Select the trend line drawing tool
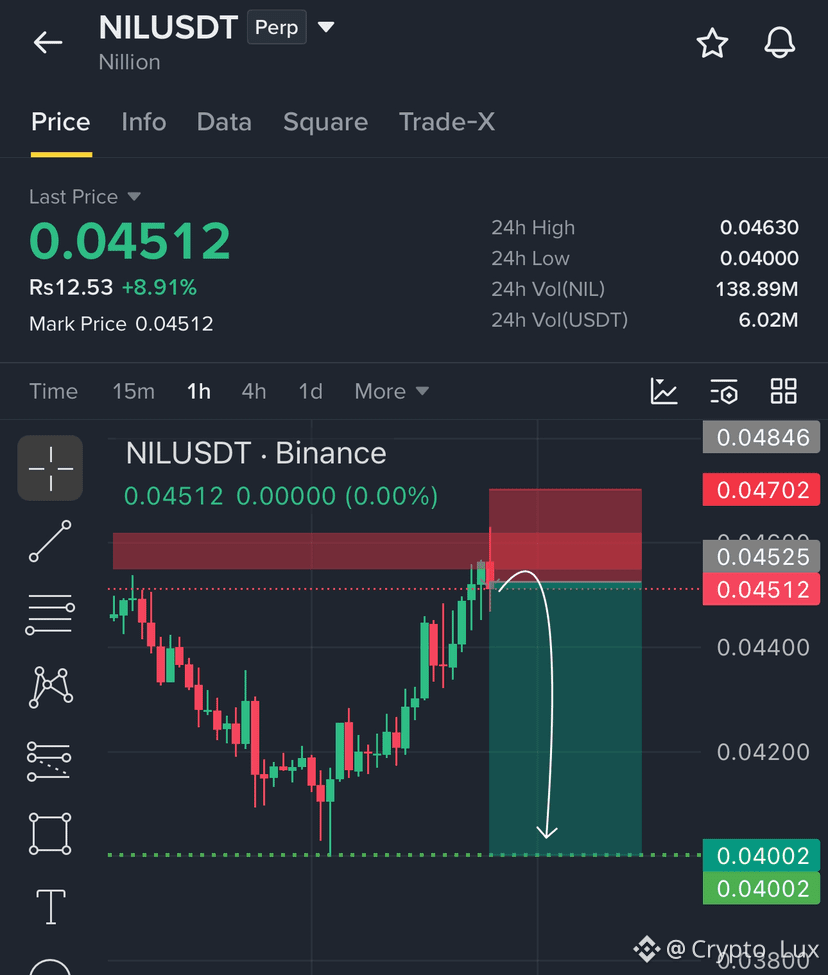 click(x=50, y=542)
